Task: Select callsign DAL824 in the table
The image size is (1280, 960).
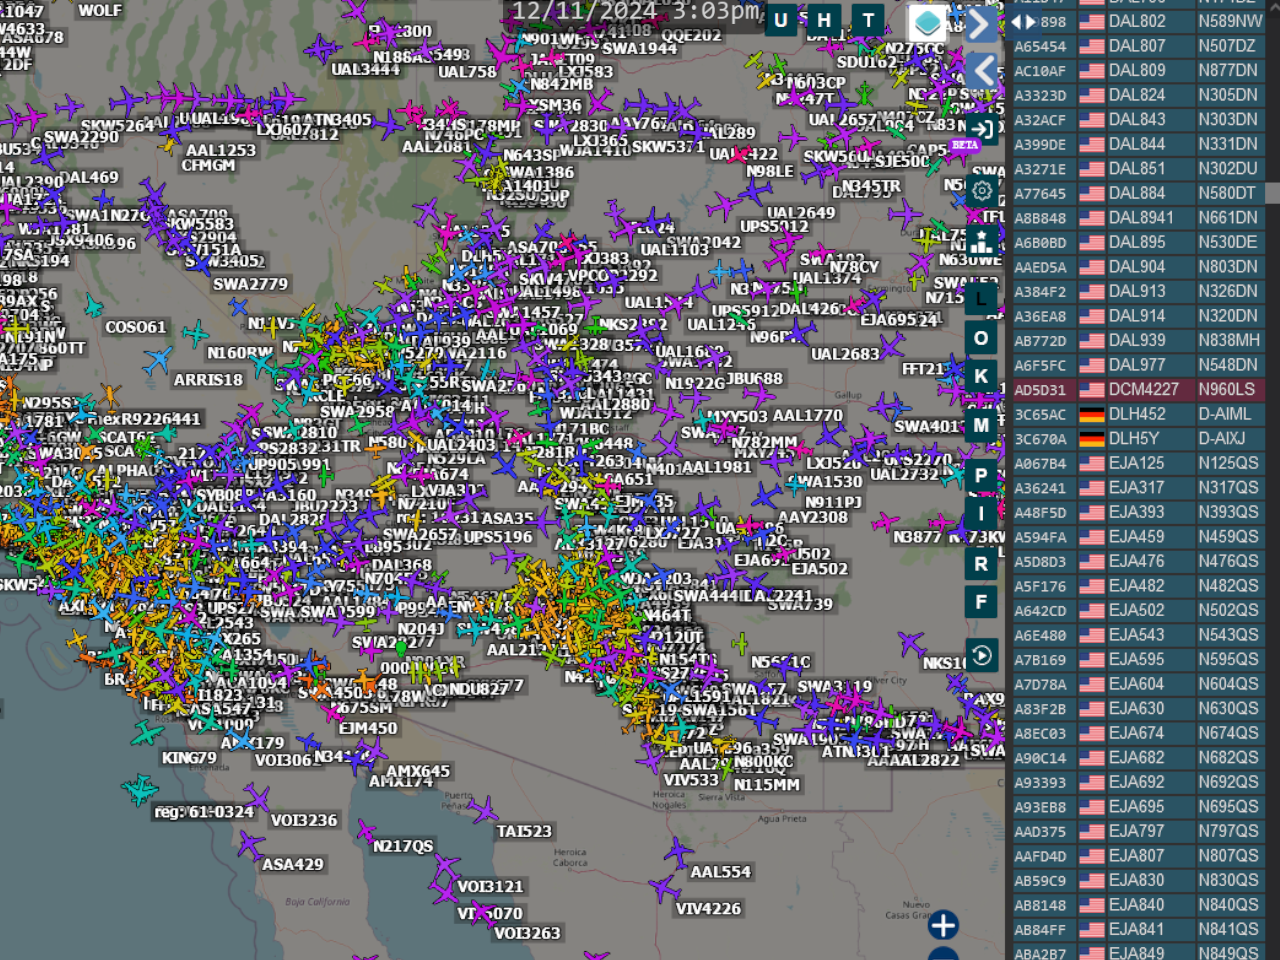Action: click(x=1137, y=95)
